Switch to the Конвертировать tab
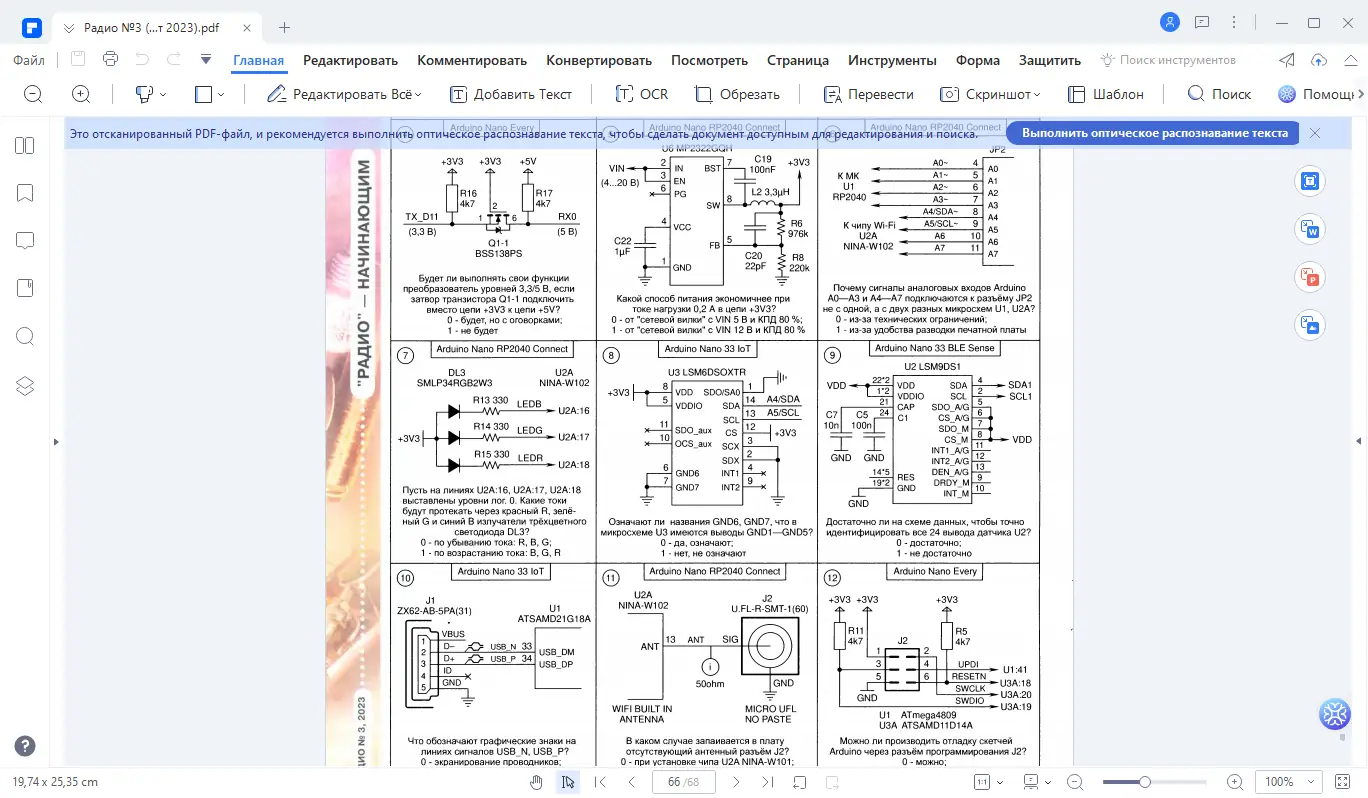Screen dimensions: 1368x798 pos(599,60)
